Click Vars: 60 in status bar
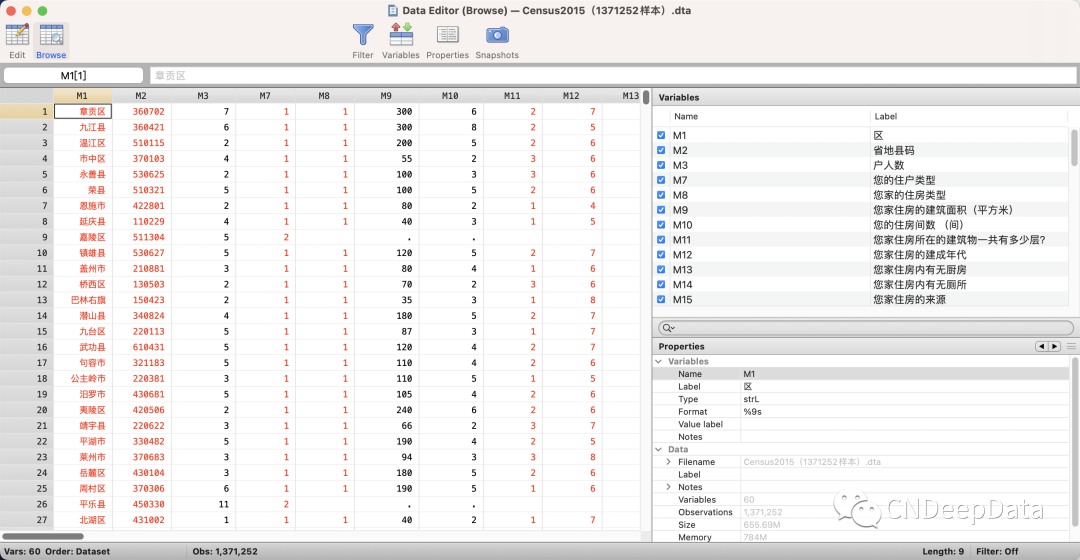The width and height of the screenshot is (1080, 560). tap(21, 552)
